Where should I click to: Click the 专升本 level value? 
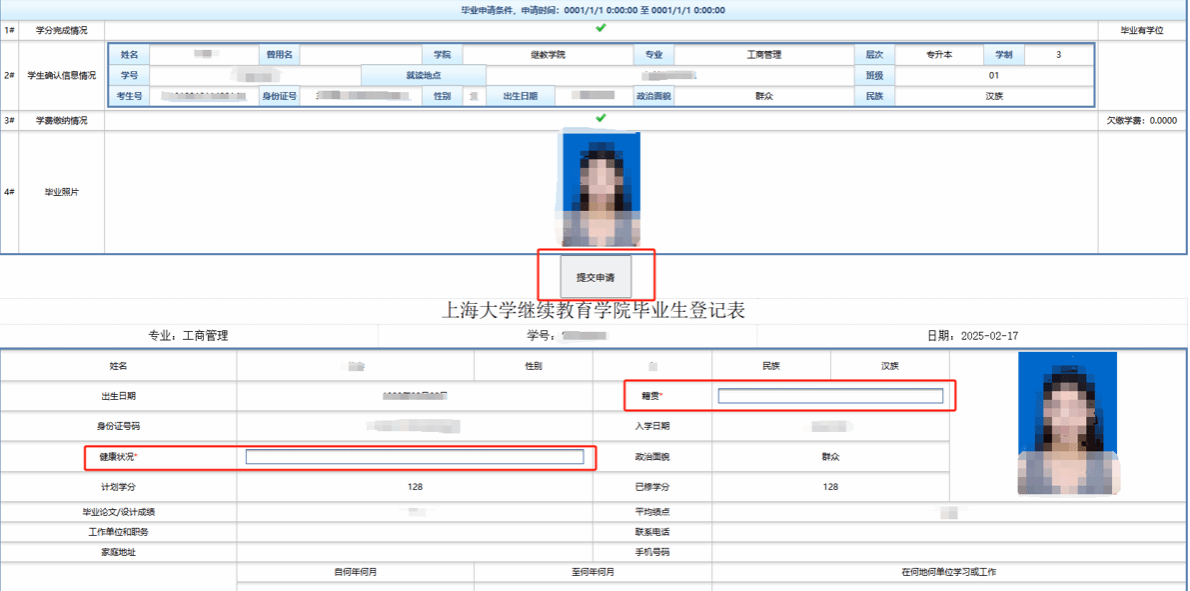(x=938, y=54)
